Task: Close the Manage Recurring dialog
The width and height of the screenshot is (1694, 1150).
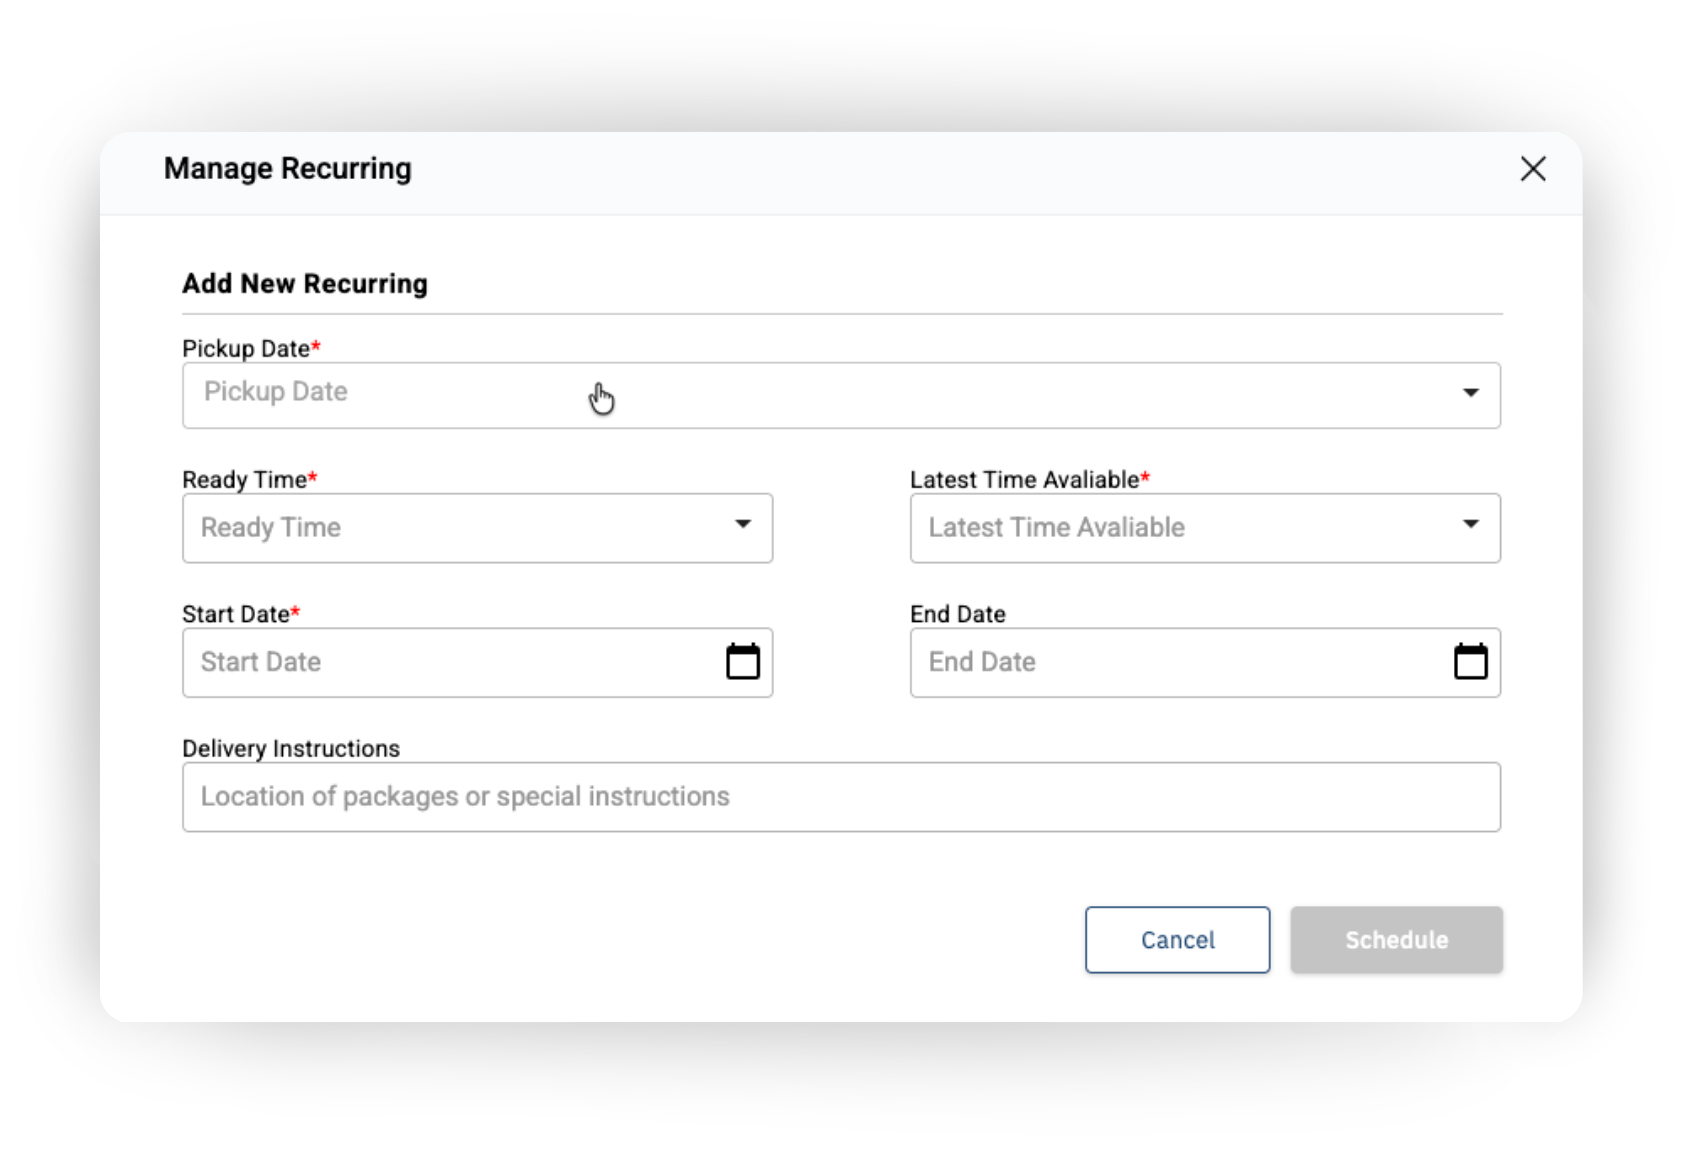Action: pyautogui.click(x=1532, y=169)
